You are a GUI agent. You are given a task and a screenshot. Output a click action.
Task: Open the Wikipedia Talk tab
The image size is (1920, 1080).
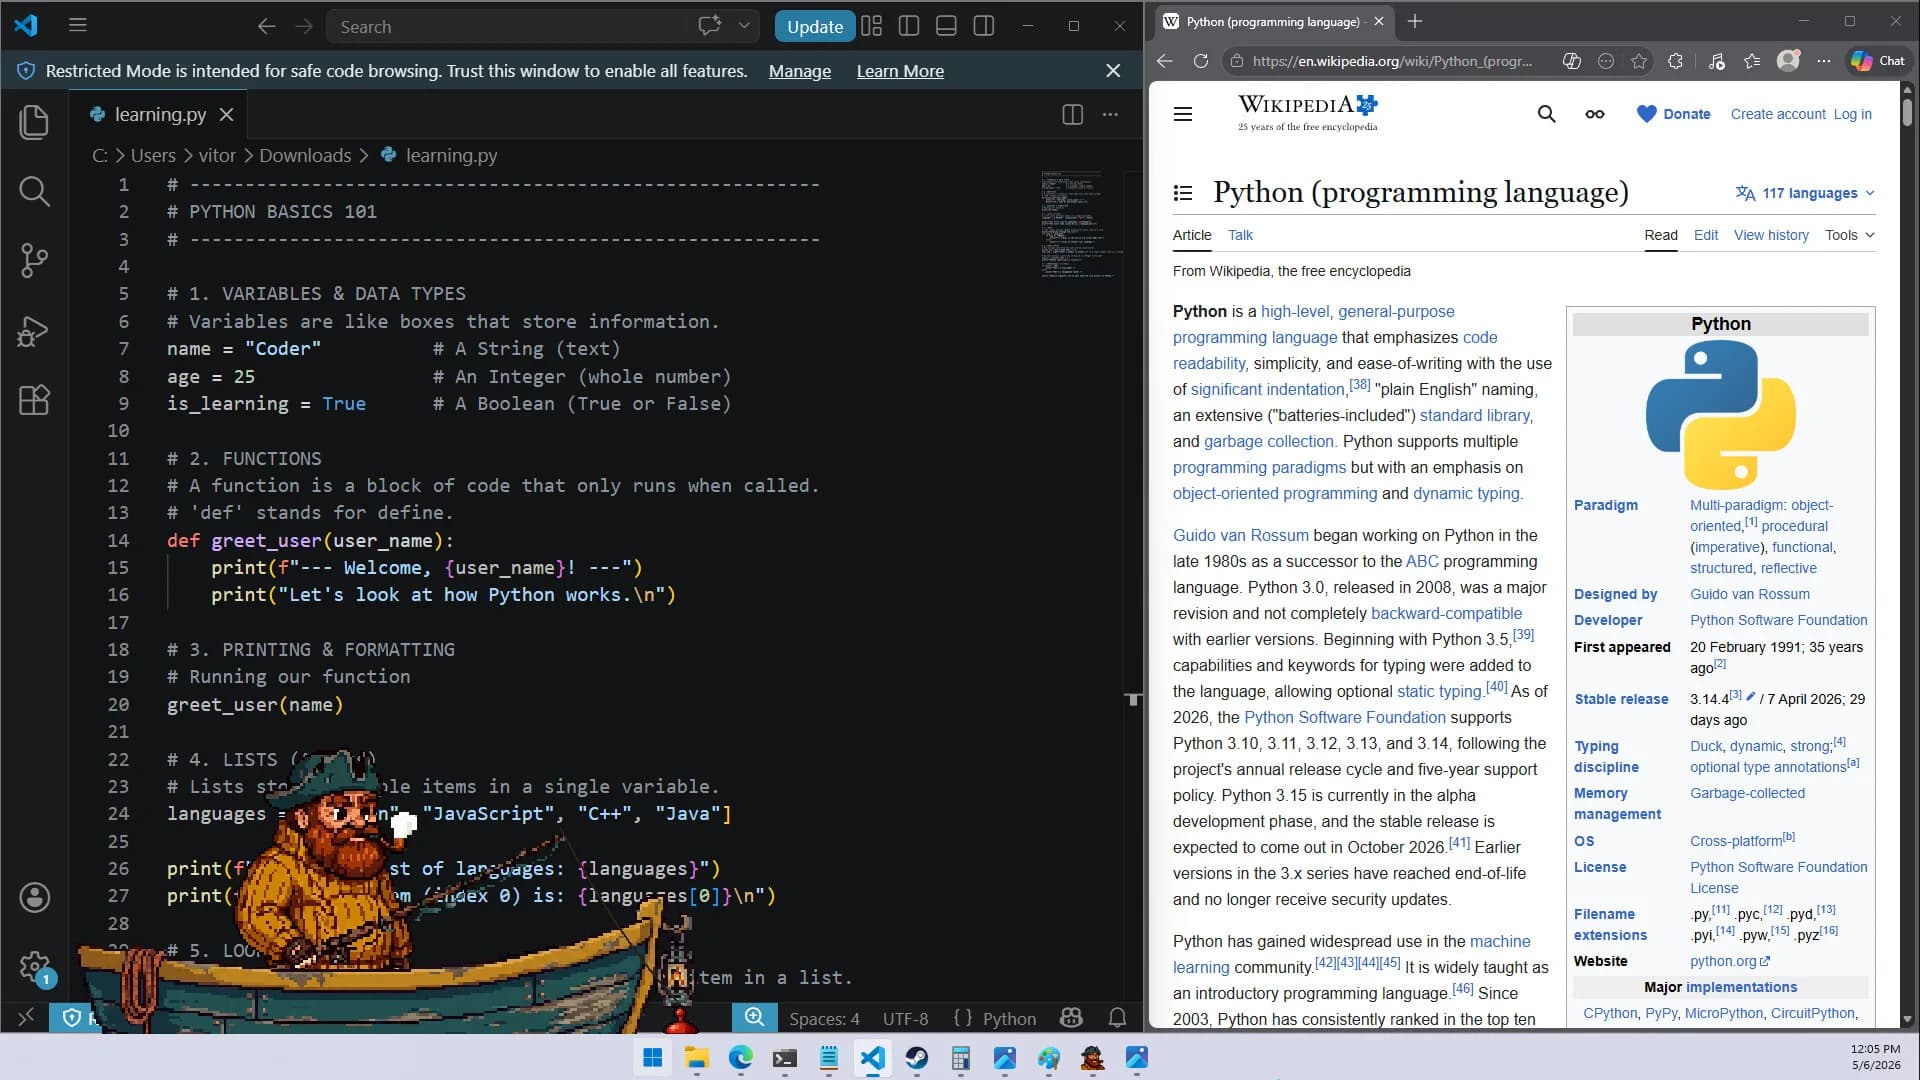click(x=1240, y=235)
